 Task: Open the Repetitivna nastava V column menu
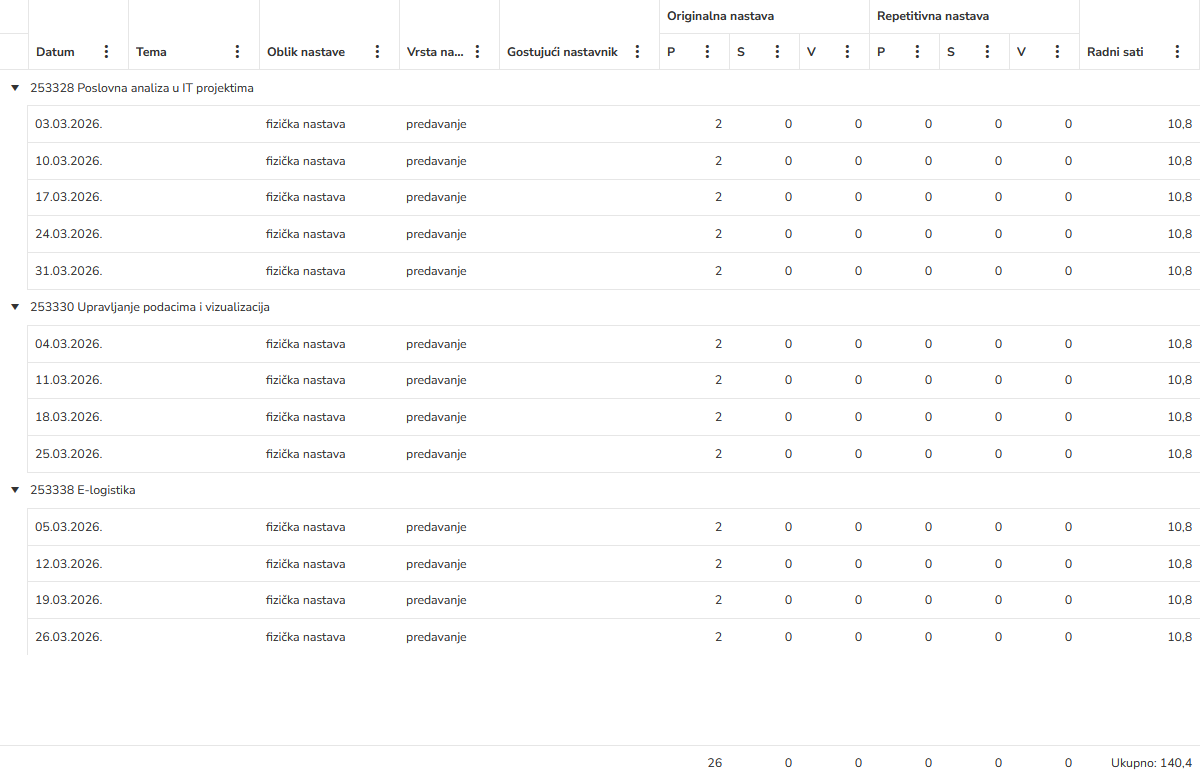coord(1057,52)
